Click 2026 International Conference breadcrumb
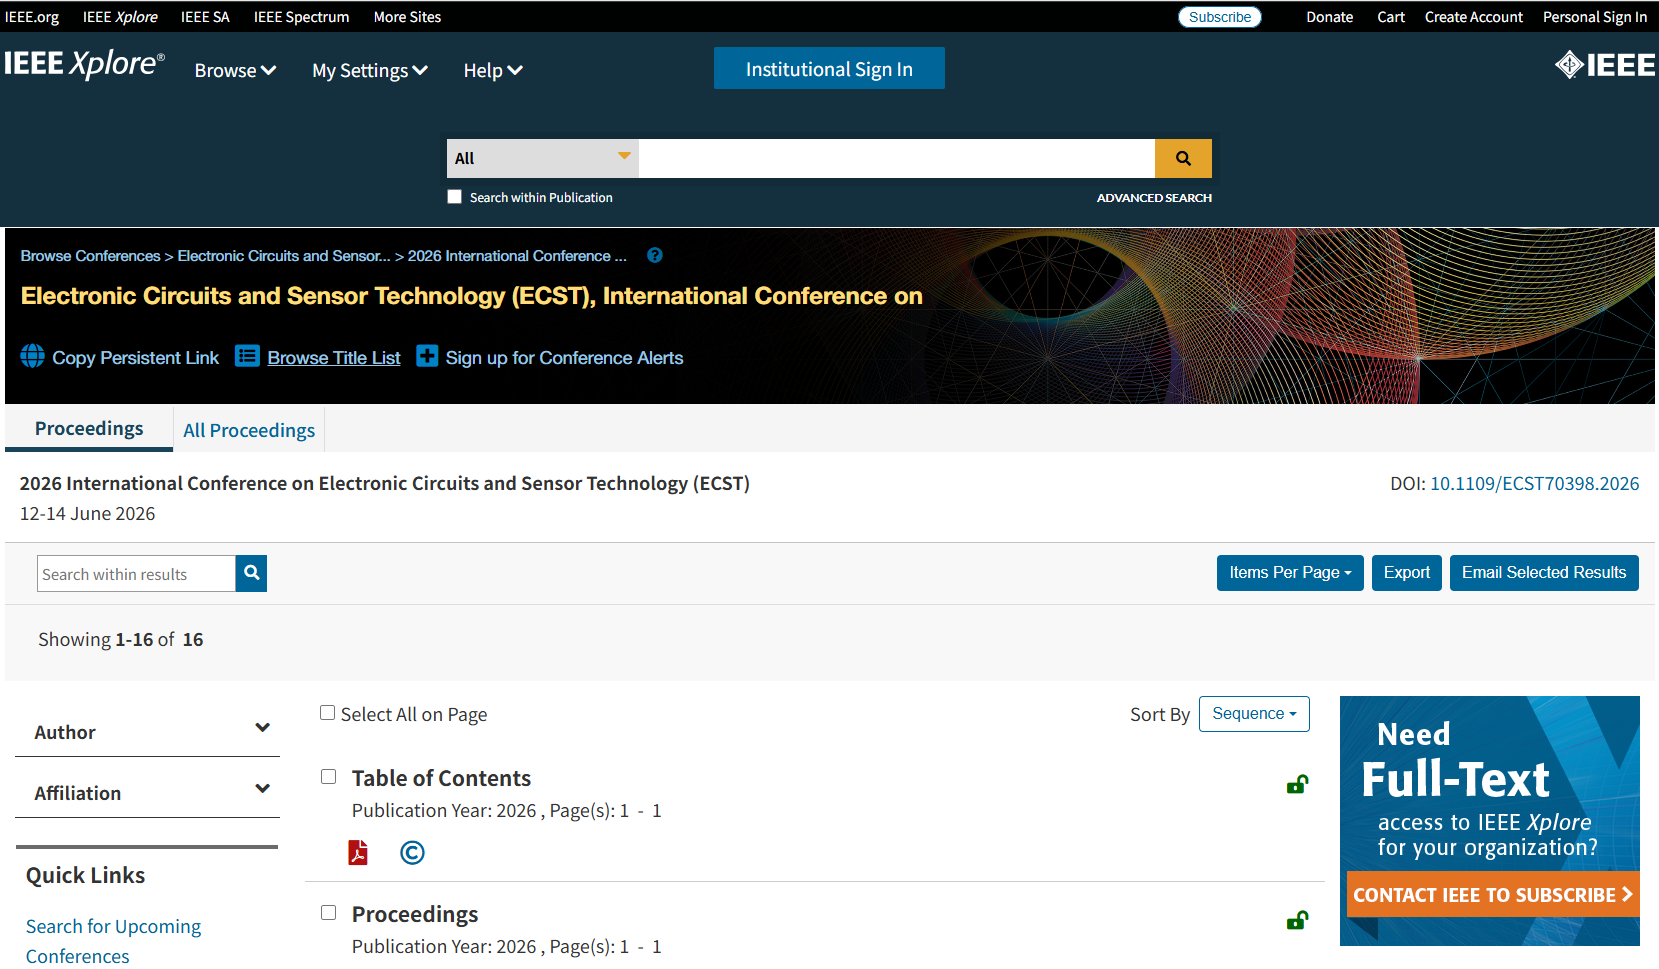This screenshot has width=1659, height=969. point(517,256)
